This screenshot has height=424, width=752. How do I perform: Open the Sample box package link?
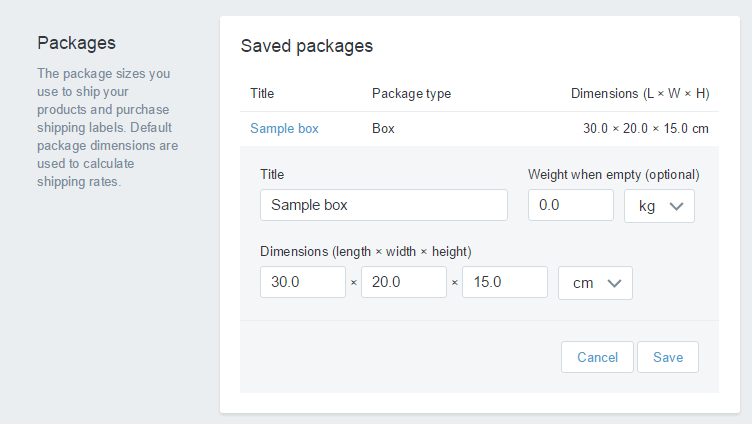point(284,128)
